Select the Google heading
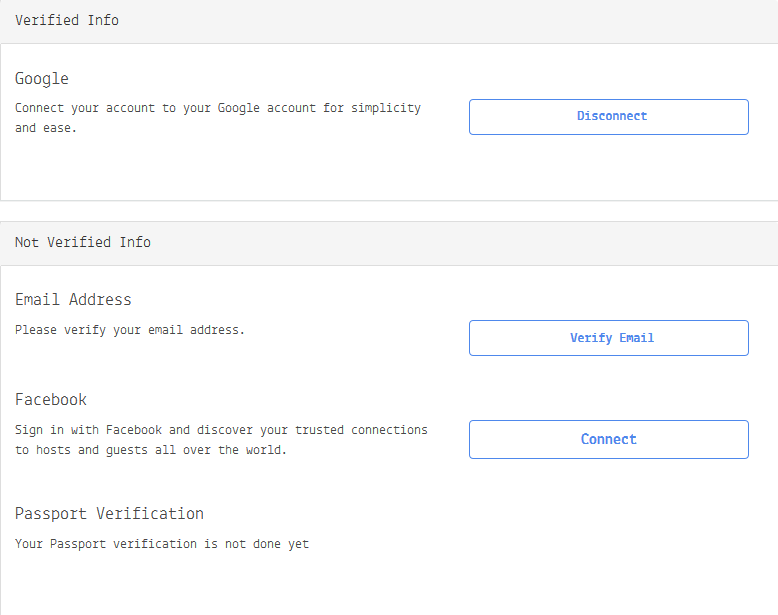The image size is (778, 615). 42,79
